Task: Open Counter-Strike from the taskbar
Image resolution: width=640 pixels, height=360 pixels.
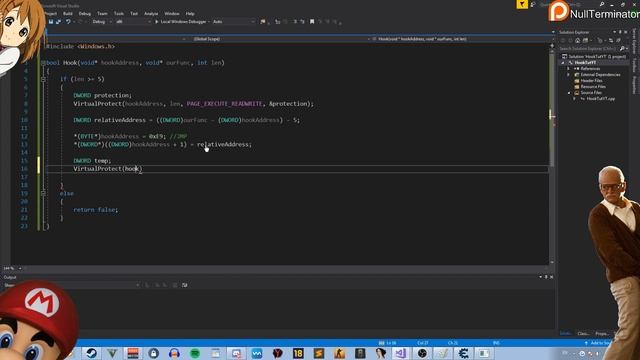Action: [x=339, y=353]
